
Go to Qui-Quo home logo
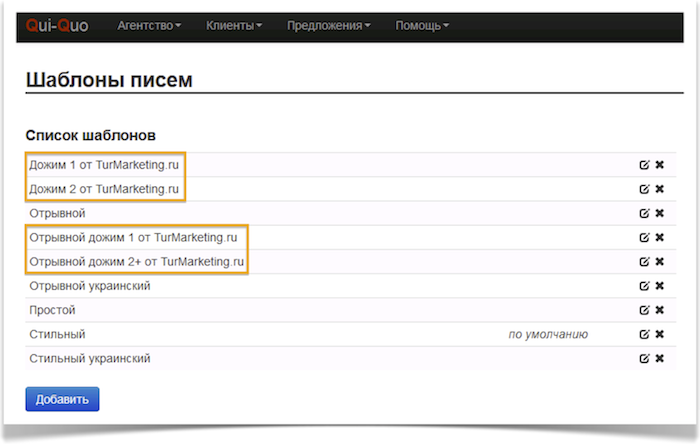57,26
